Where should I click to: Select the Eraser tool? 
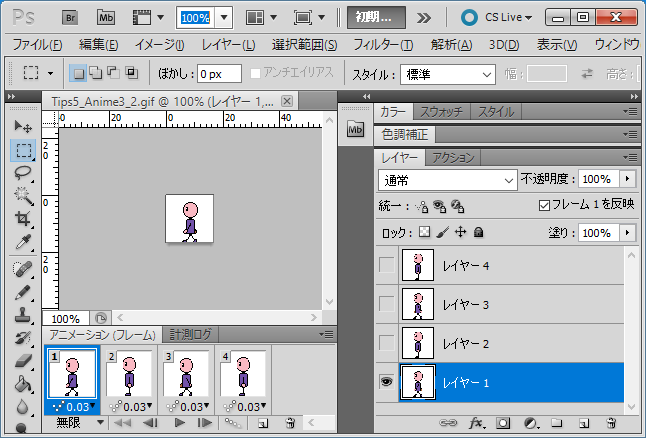click(x=23, y=361)
